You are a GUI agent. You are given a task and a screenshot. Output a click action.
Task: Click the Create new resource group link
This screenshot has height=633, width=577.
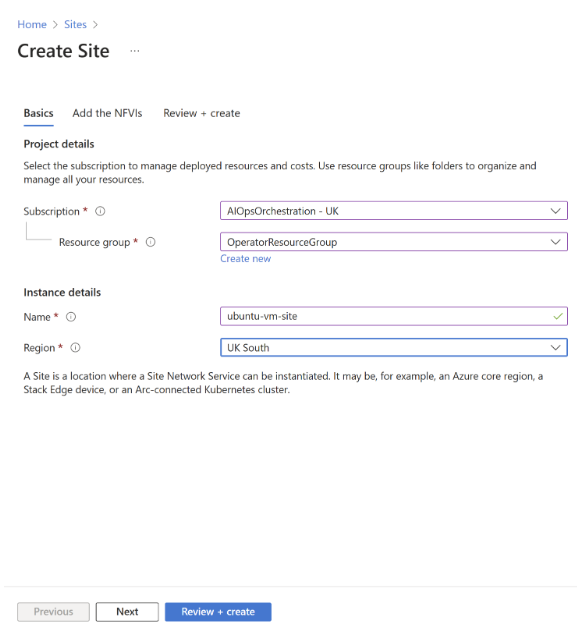245,259
